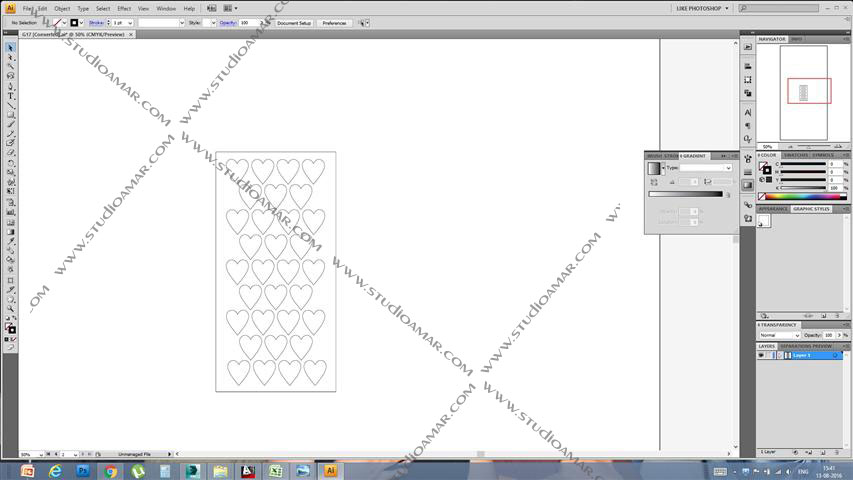
Task: Click the Stroke label in control bar
Action: 96,23
